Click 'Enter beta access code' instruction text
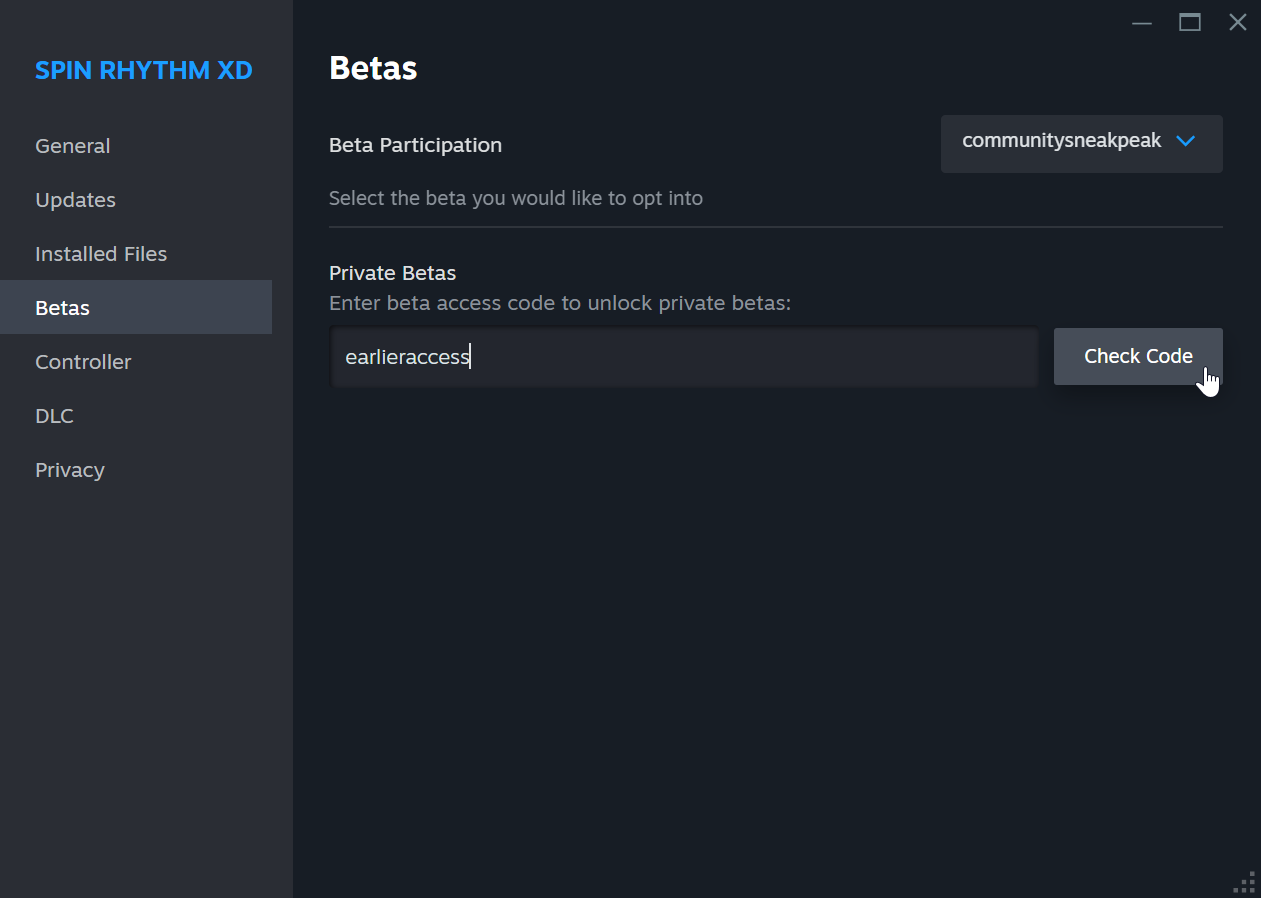 click(560, 303)
